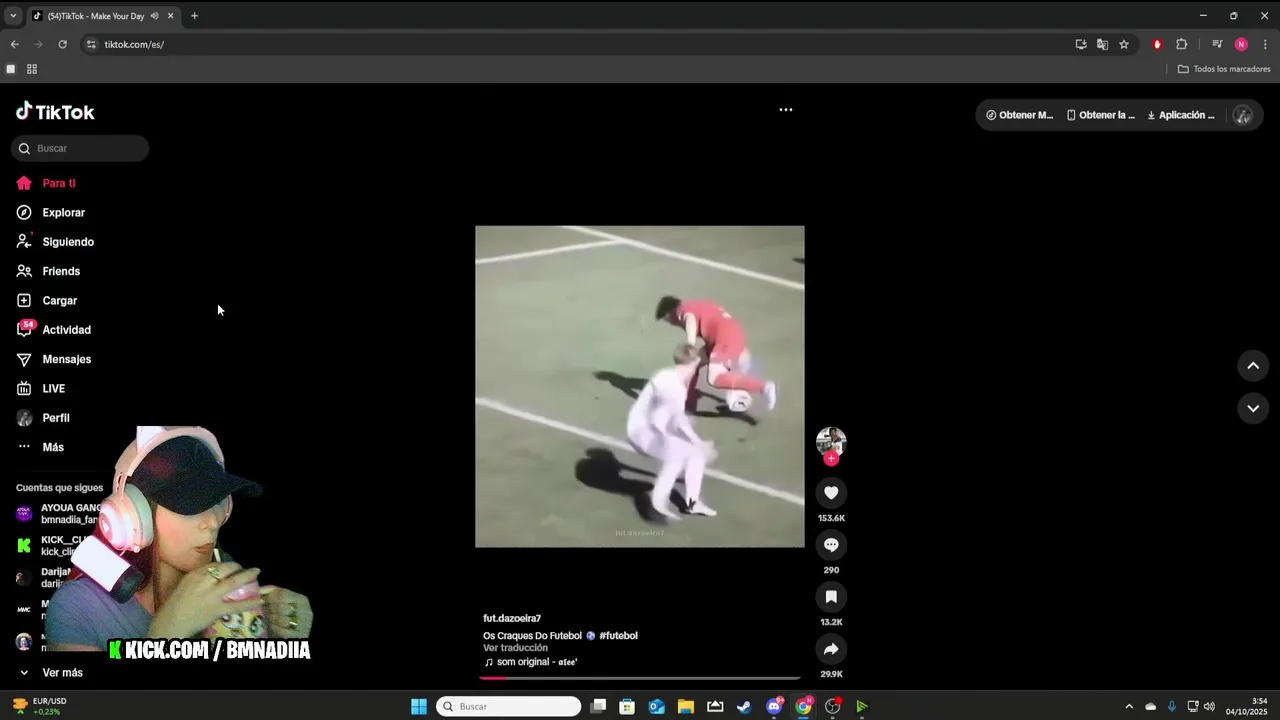Like the video with the heart icon
The height and width of the screenshot is (720, 1280).
(x=831, y=493)
